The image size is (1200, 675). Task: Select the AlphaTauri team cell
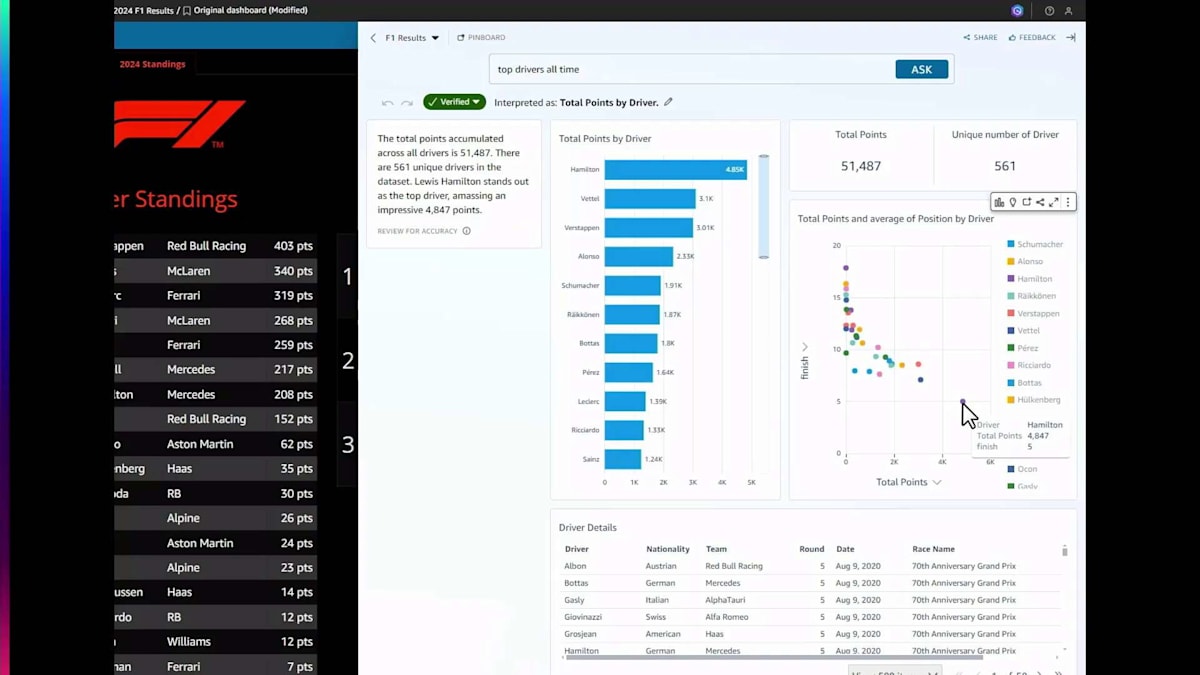[x=724, y=600]
